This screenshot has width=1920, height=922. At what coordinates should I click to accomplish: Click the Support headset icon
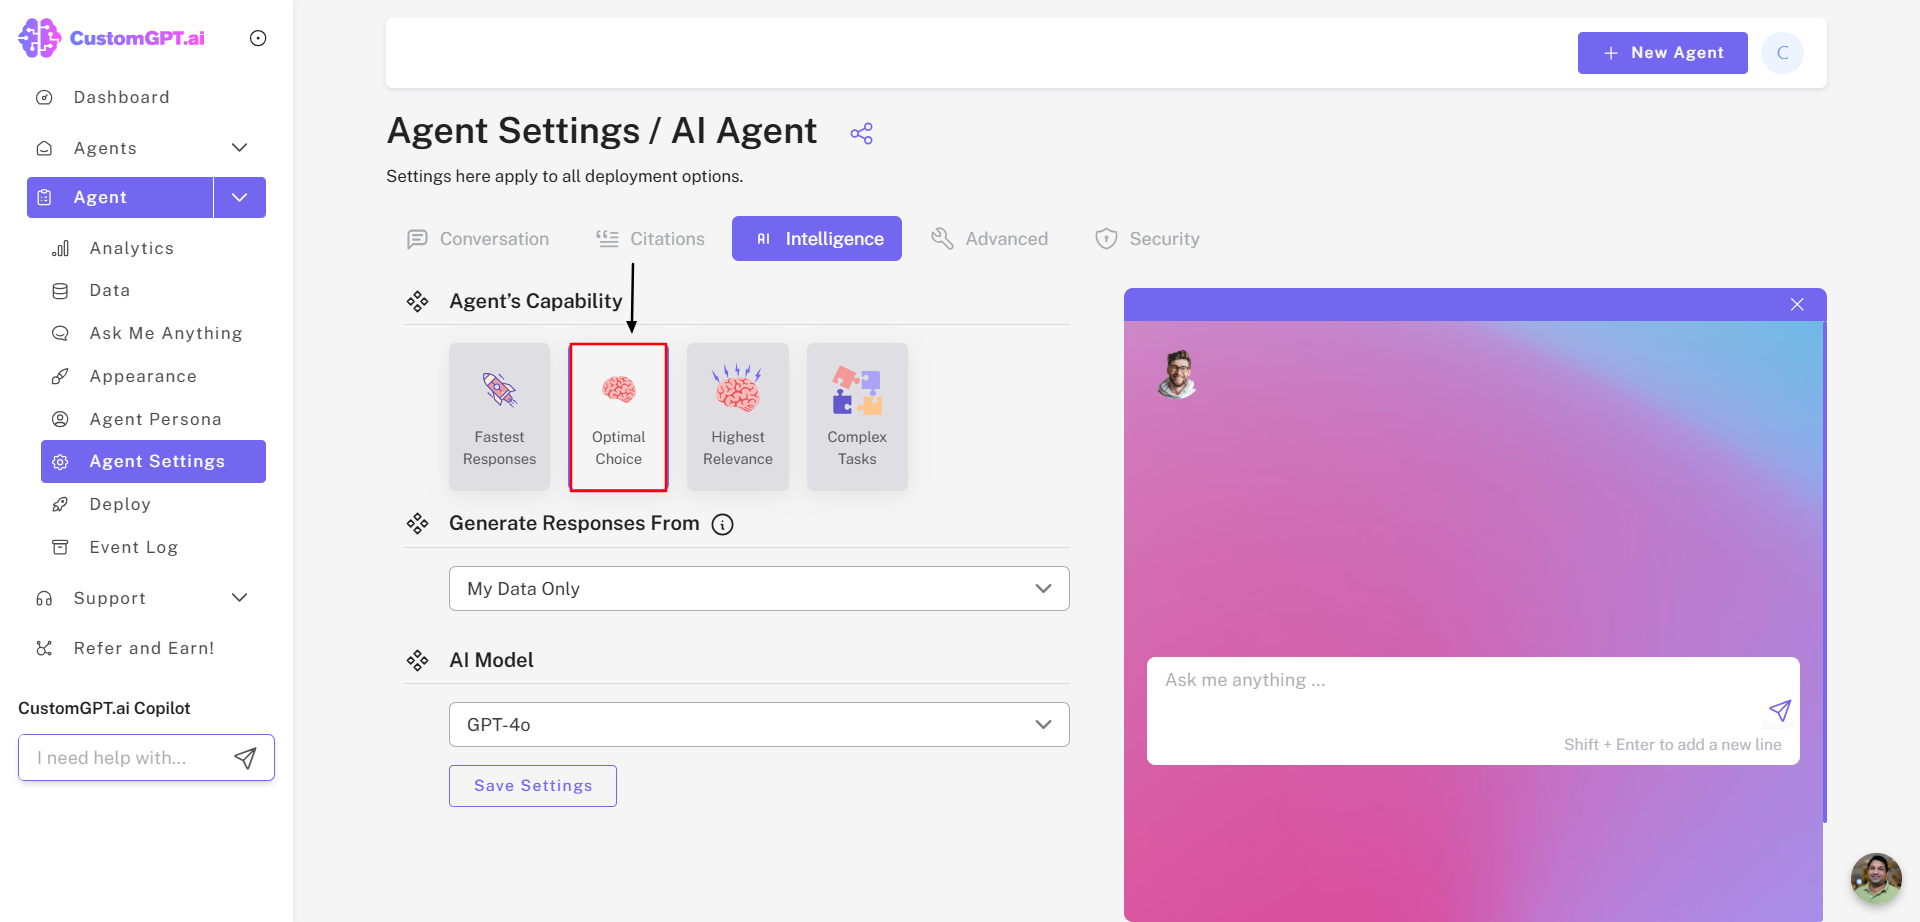click(x=44, y=598)
